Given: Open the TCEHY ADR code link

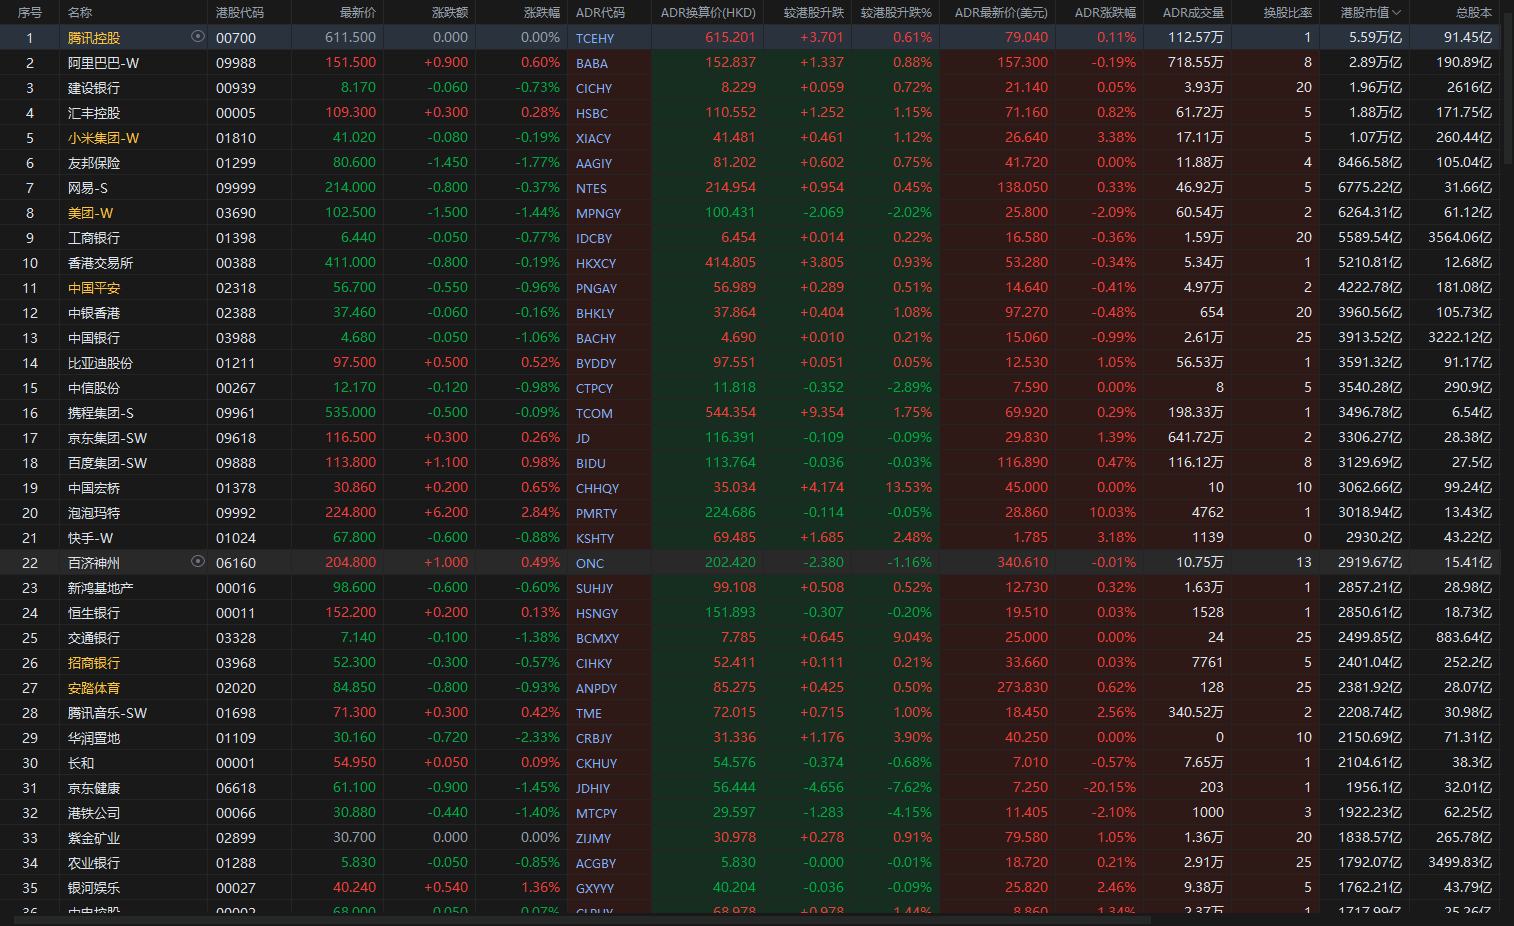Looking at the screenshot, I should tap(595, 38).
